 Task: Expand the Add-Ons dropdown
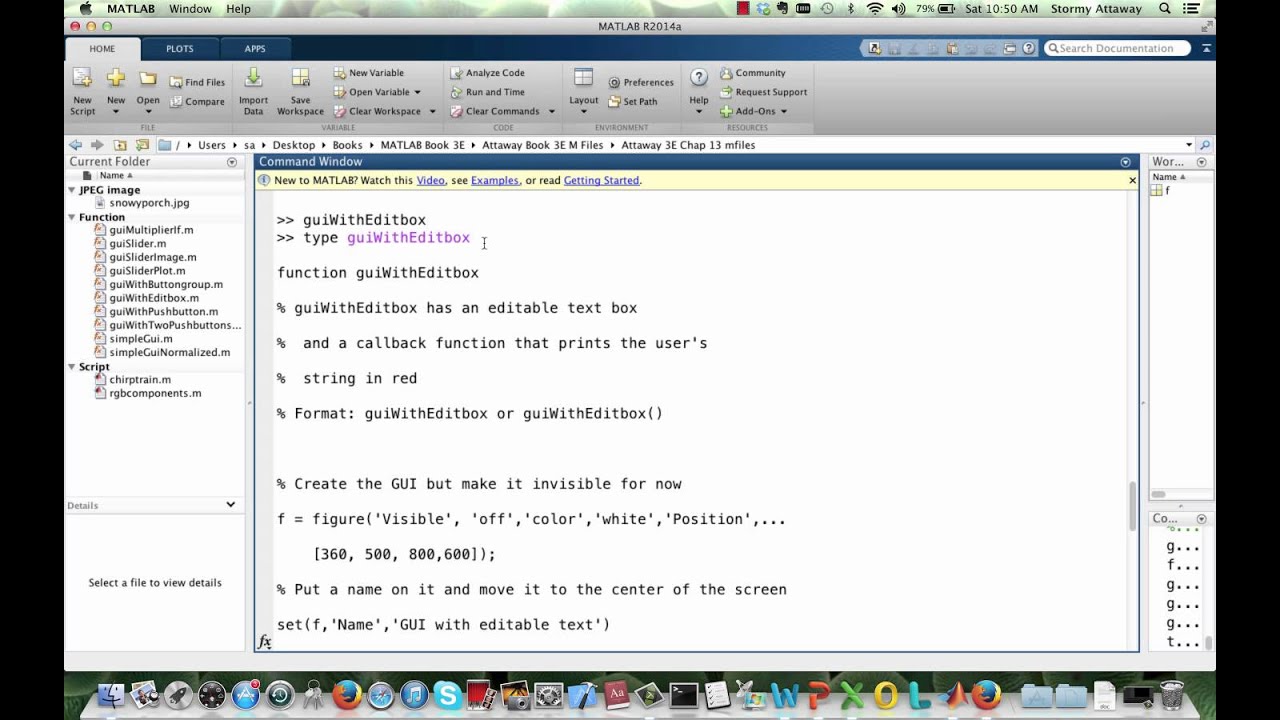tap(783, 111)
